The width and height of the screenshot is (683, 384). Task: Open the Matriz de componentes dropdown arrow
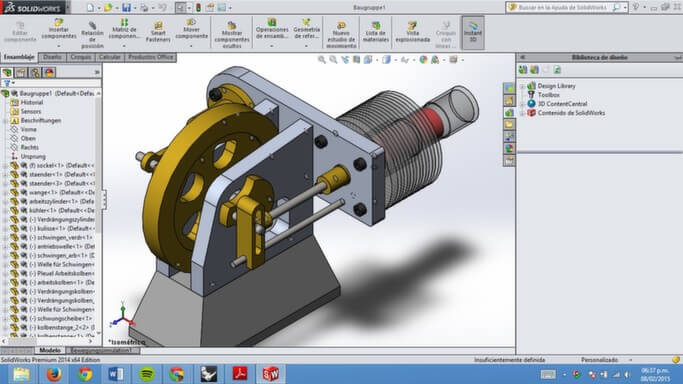click(x=124, y=46)
